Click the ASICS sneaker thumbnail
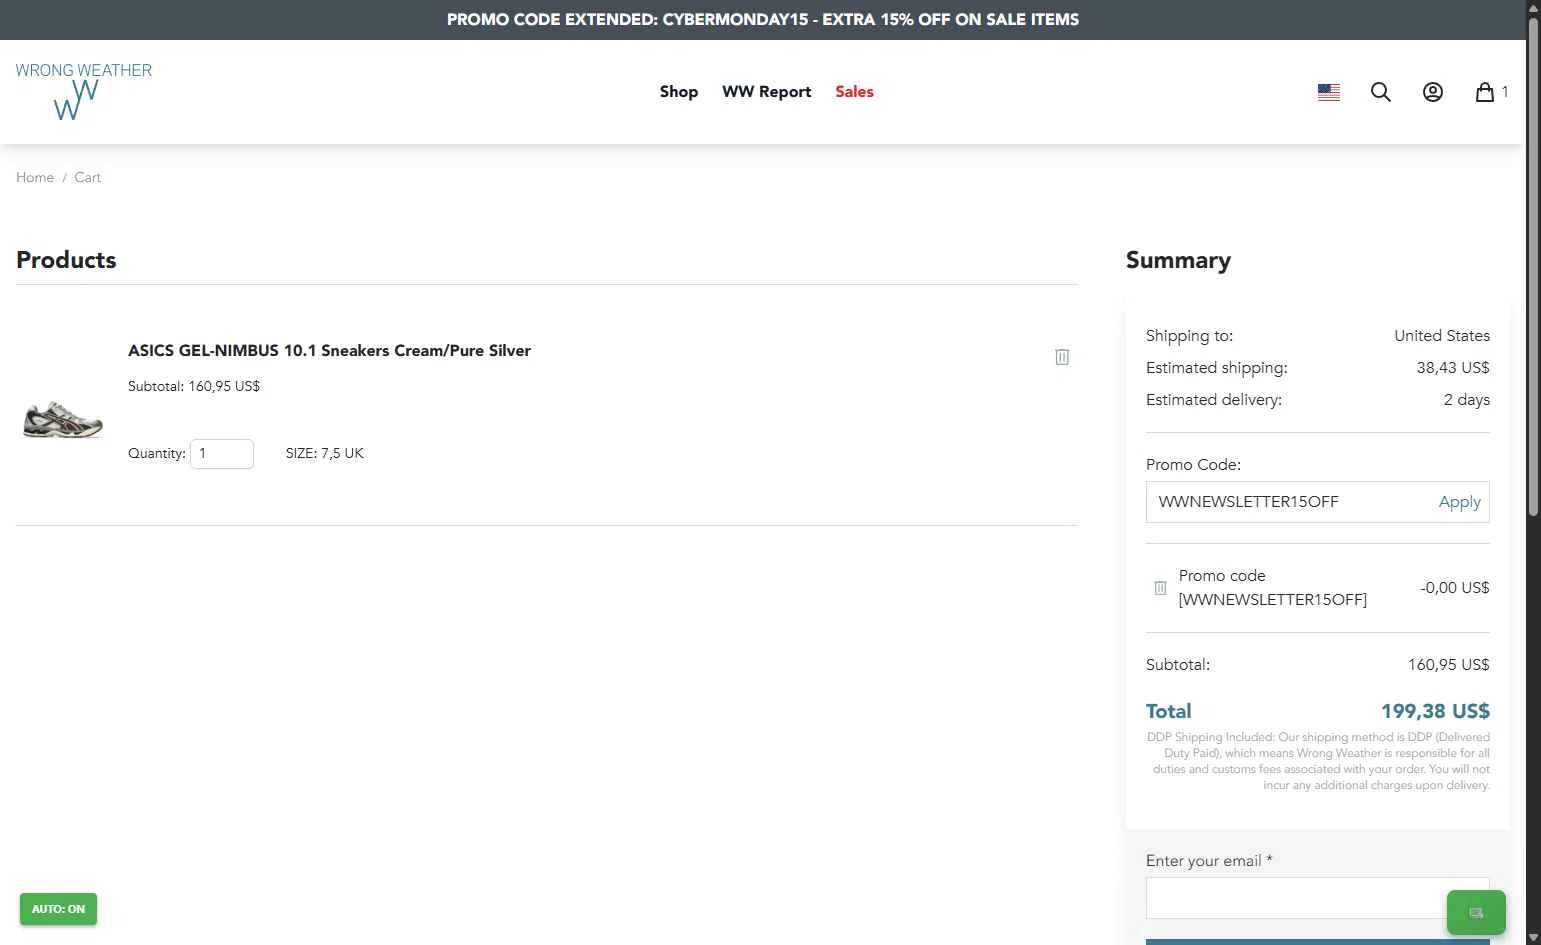 coord(63,419)
